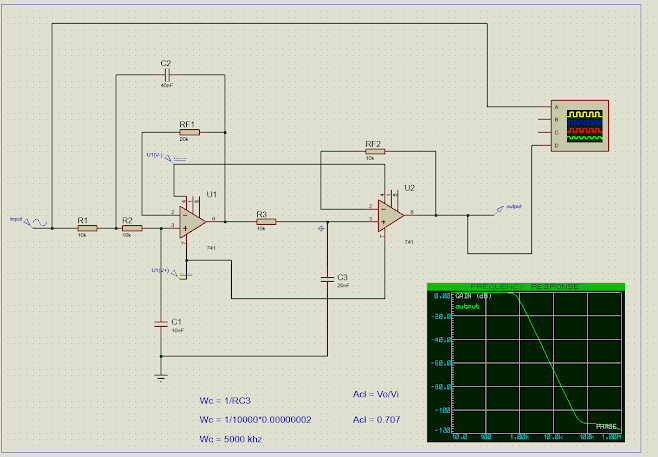Click the green 'output' trace label
Screen dimensions: 658x457
click(x=467, y=306)
